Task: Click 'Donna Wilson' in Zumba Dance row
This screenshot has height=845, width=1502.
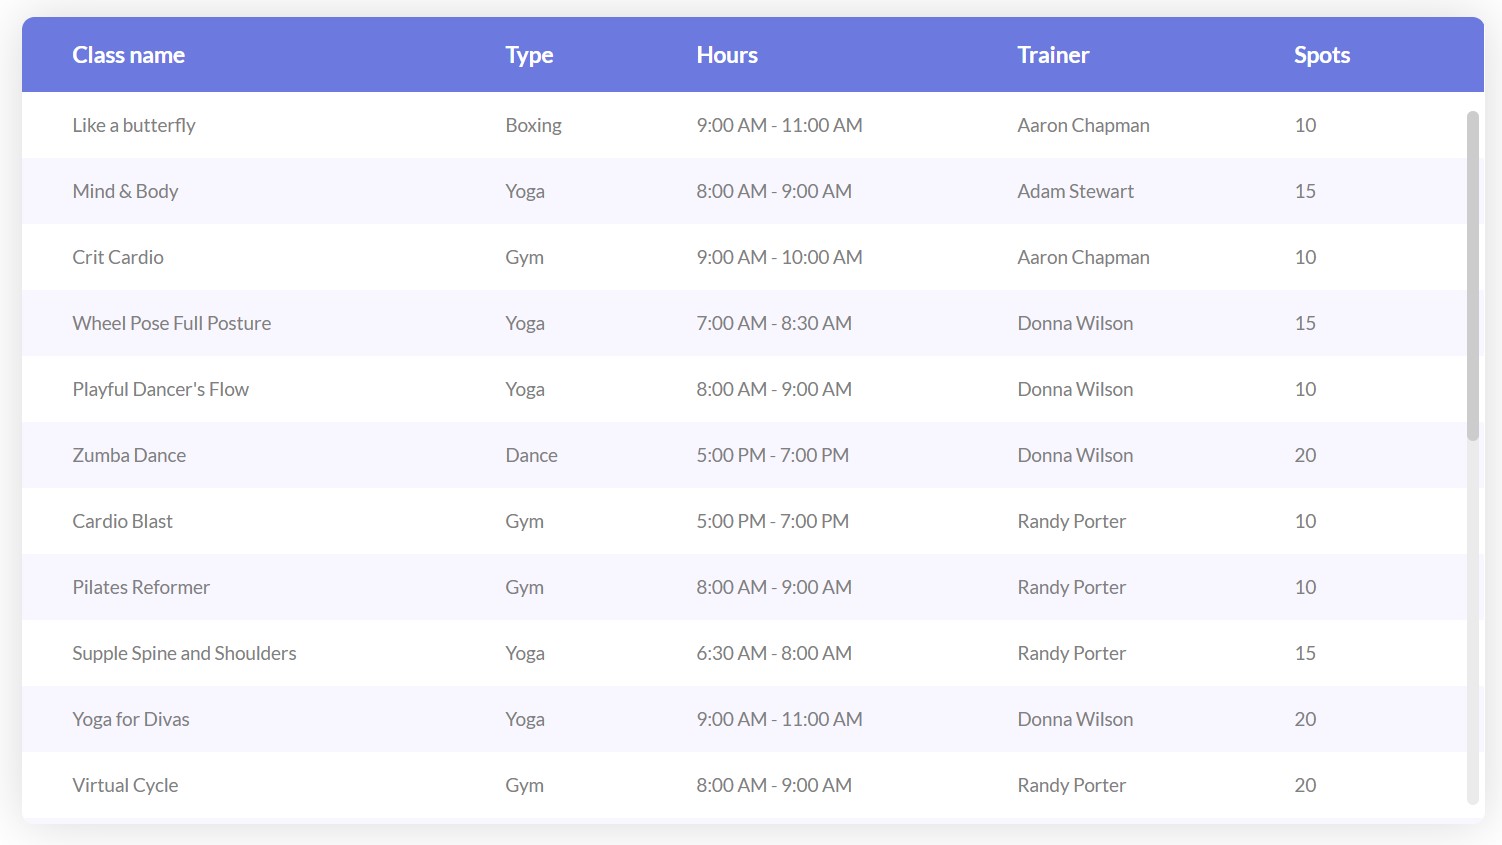Action: 1075,455
